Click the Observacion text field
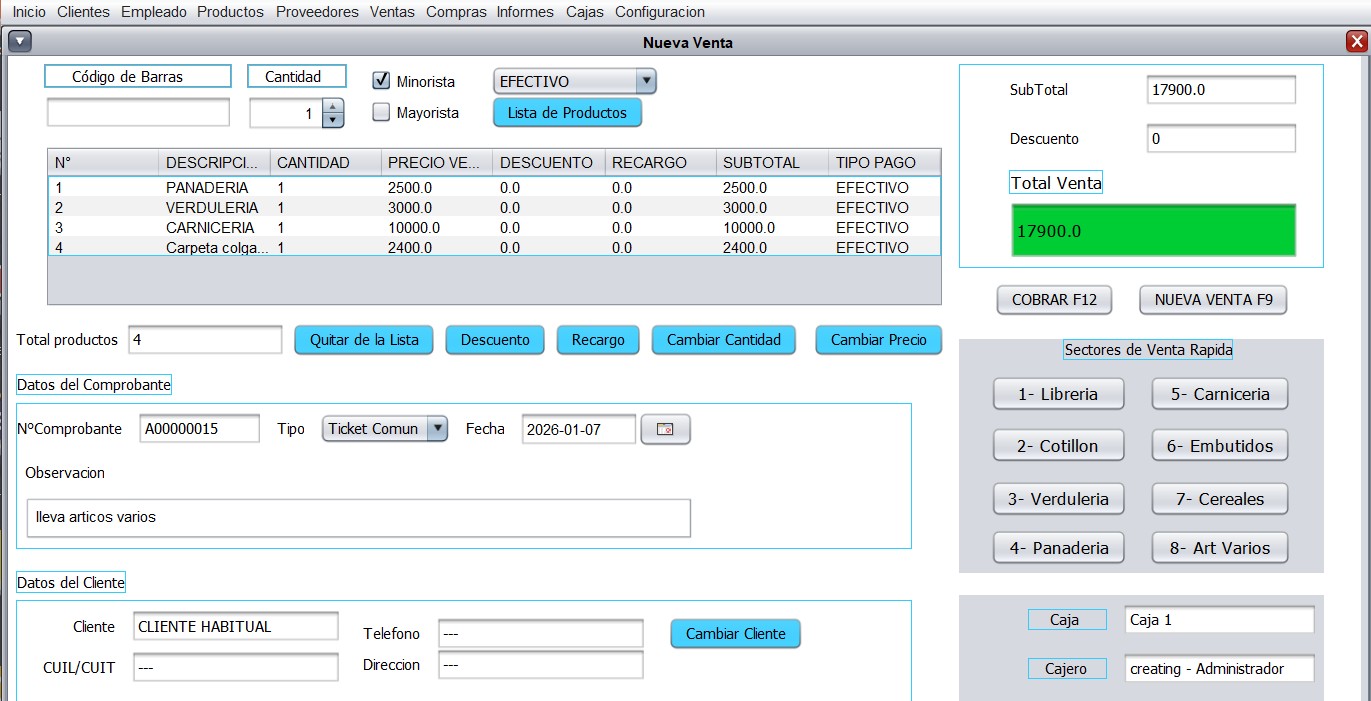 (358, 518)
